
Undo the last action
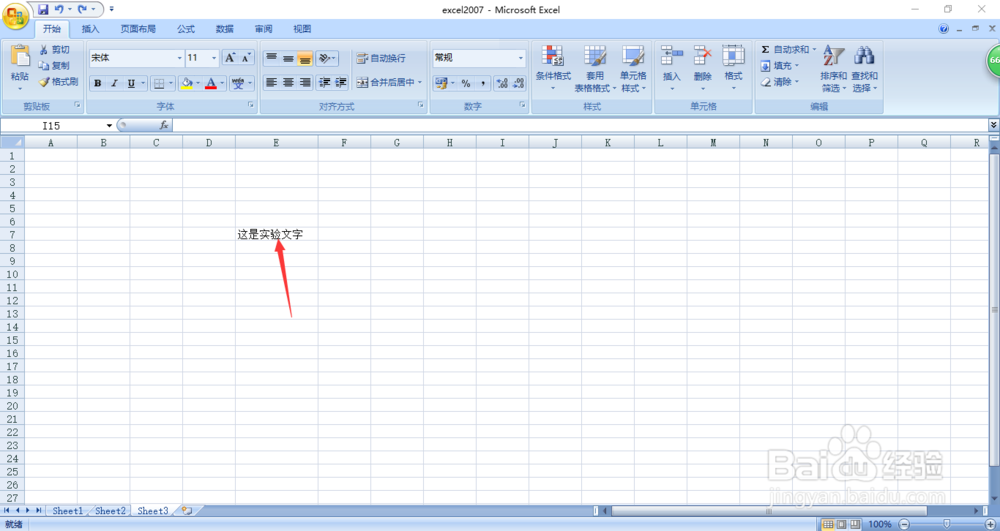pyautogui.click(x=59, y=10)
